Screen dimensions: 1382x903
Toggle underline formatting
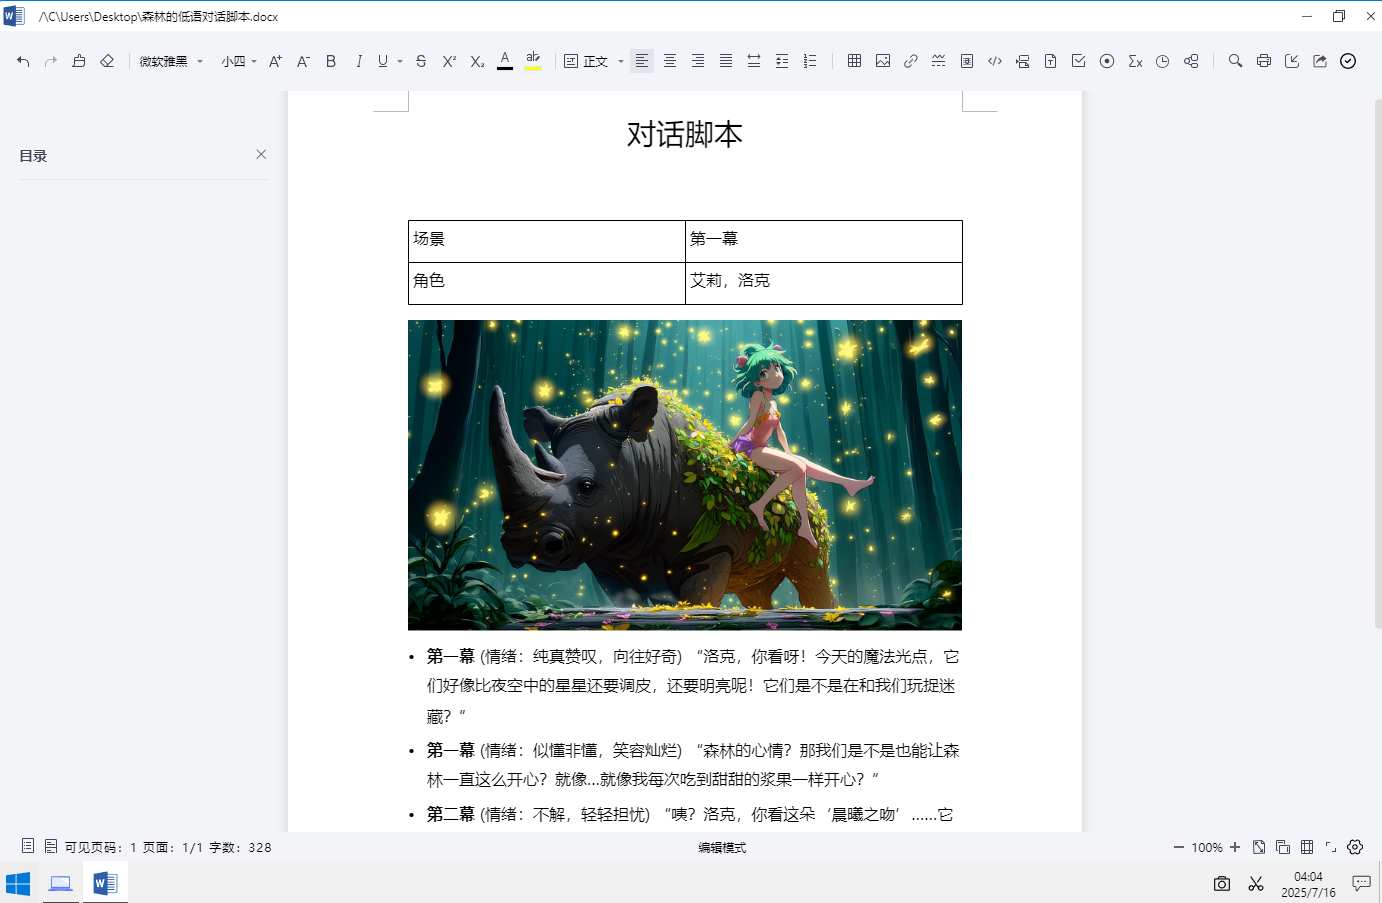click(x=383, y=61)
